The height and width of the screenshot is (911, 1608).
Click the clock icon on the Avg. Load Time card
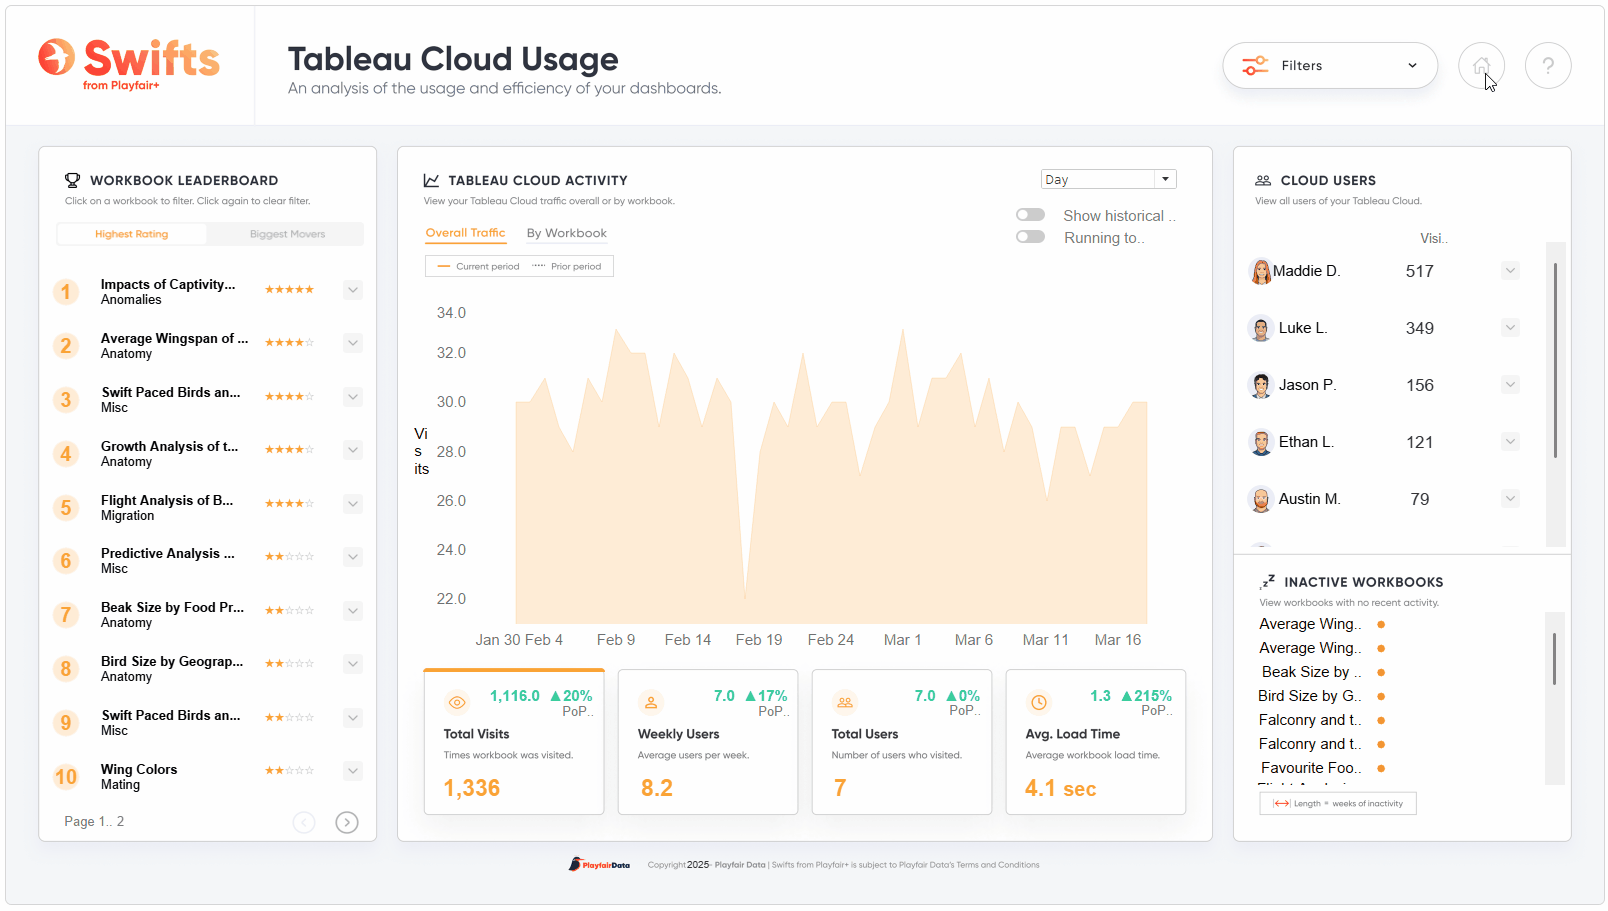pyautogui.click(x=1039, y=703)
